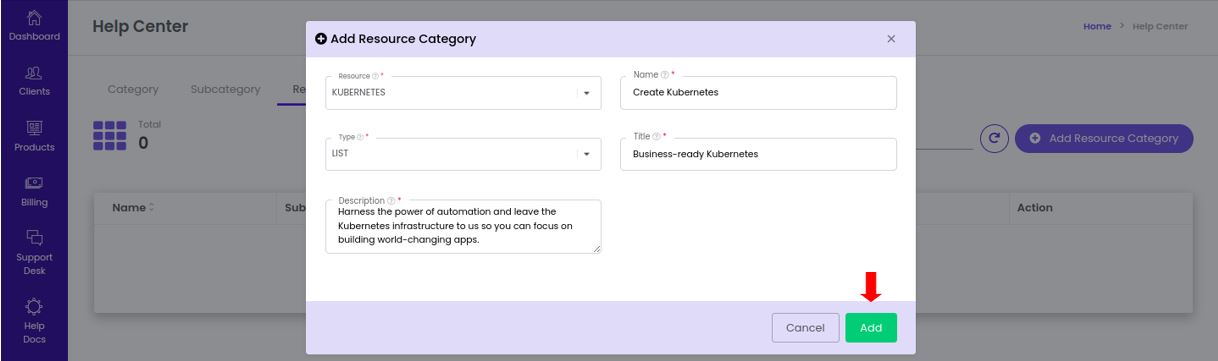This screenshot has height=361, width=1218.
Task: Sort the table by Name column
Action: [133, 208]
